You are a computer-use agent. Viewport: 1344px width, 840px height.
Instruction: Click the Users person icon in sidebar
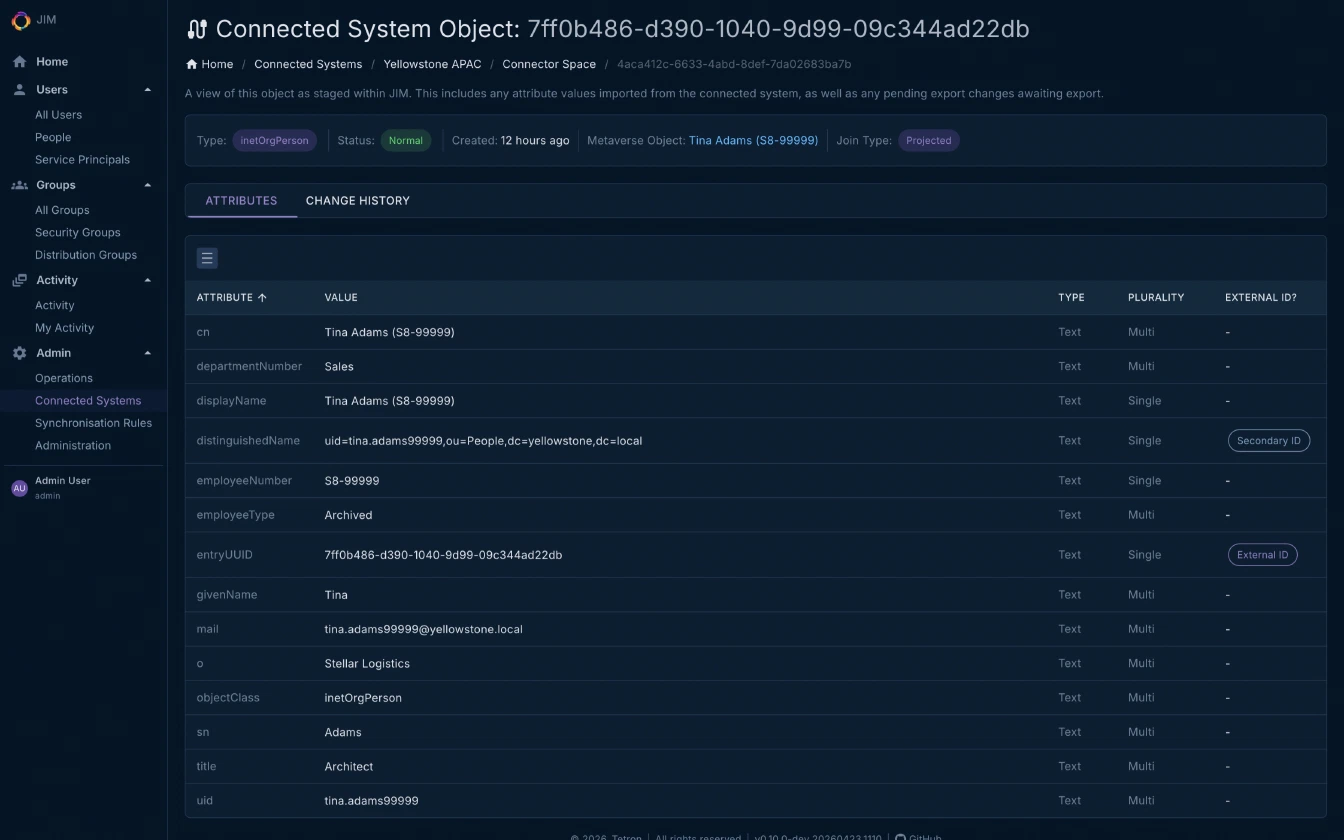pos(17,89)
